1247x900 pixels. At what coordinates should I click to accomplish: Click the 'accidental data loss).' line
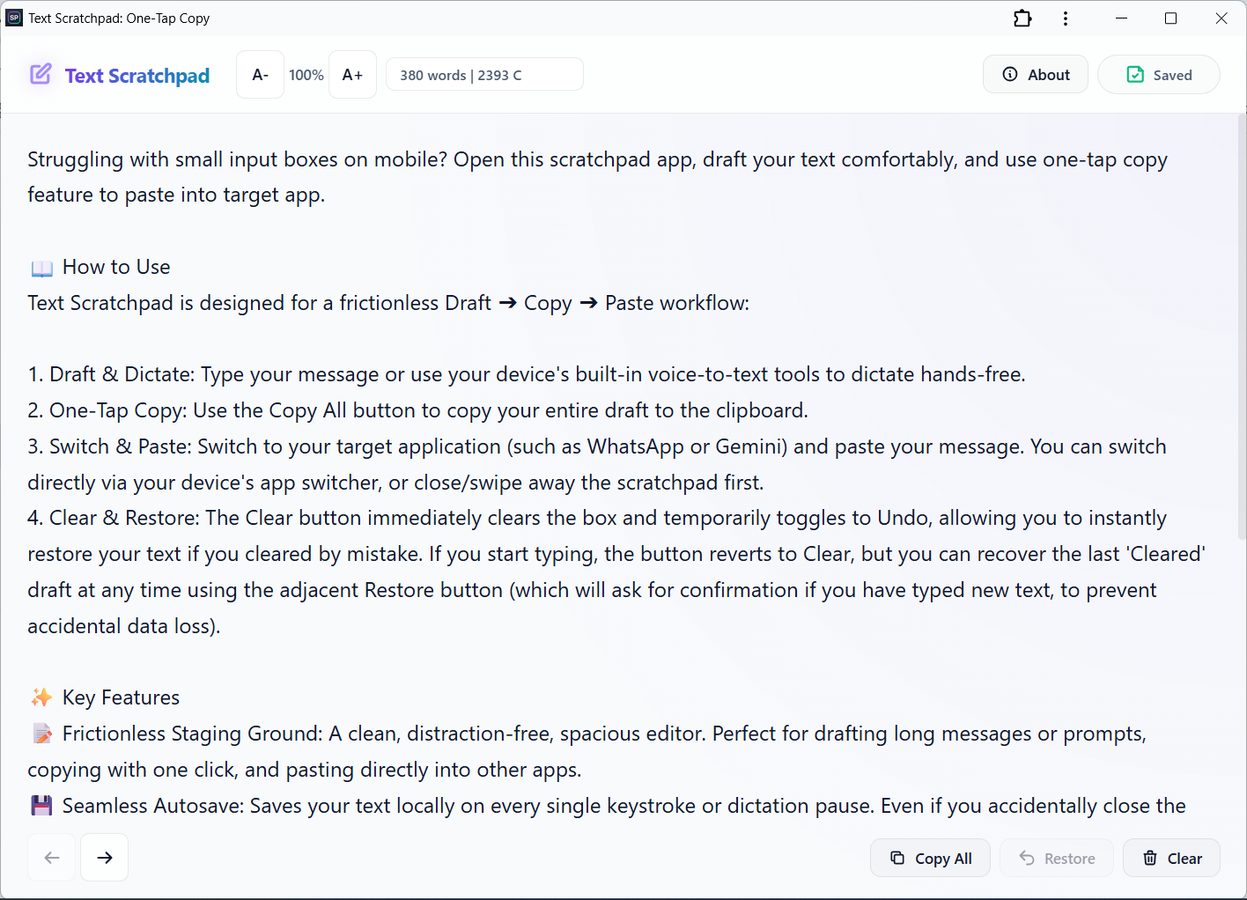coord(124,626)
